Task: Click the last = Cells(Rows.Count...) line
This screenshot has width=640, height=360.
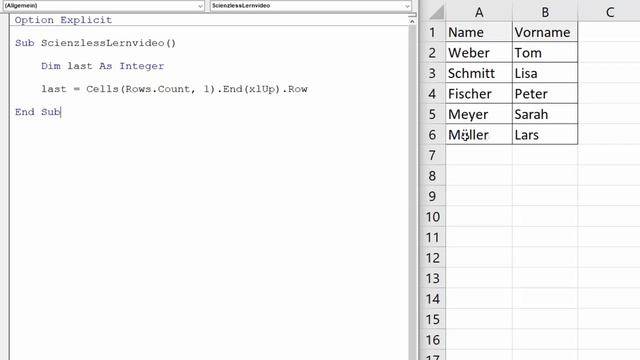Action: tap(174, 89)
